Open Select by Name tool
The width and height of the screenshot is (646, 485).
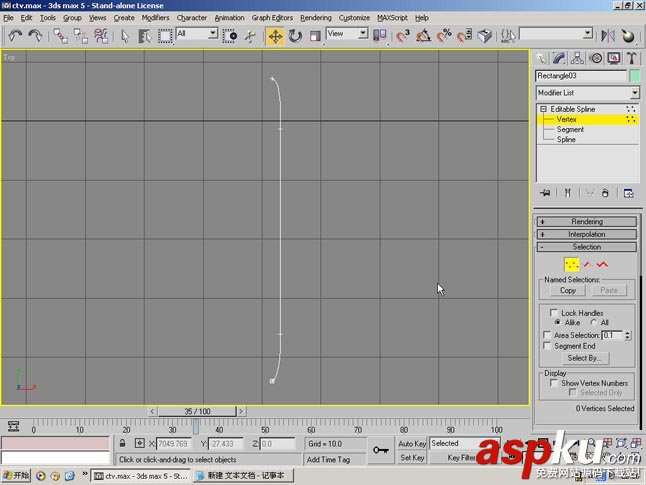click(x=144, y=36)
